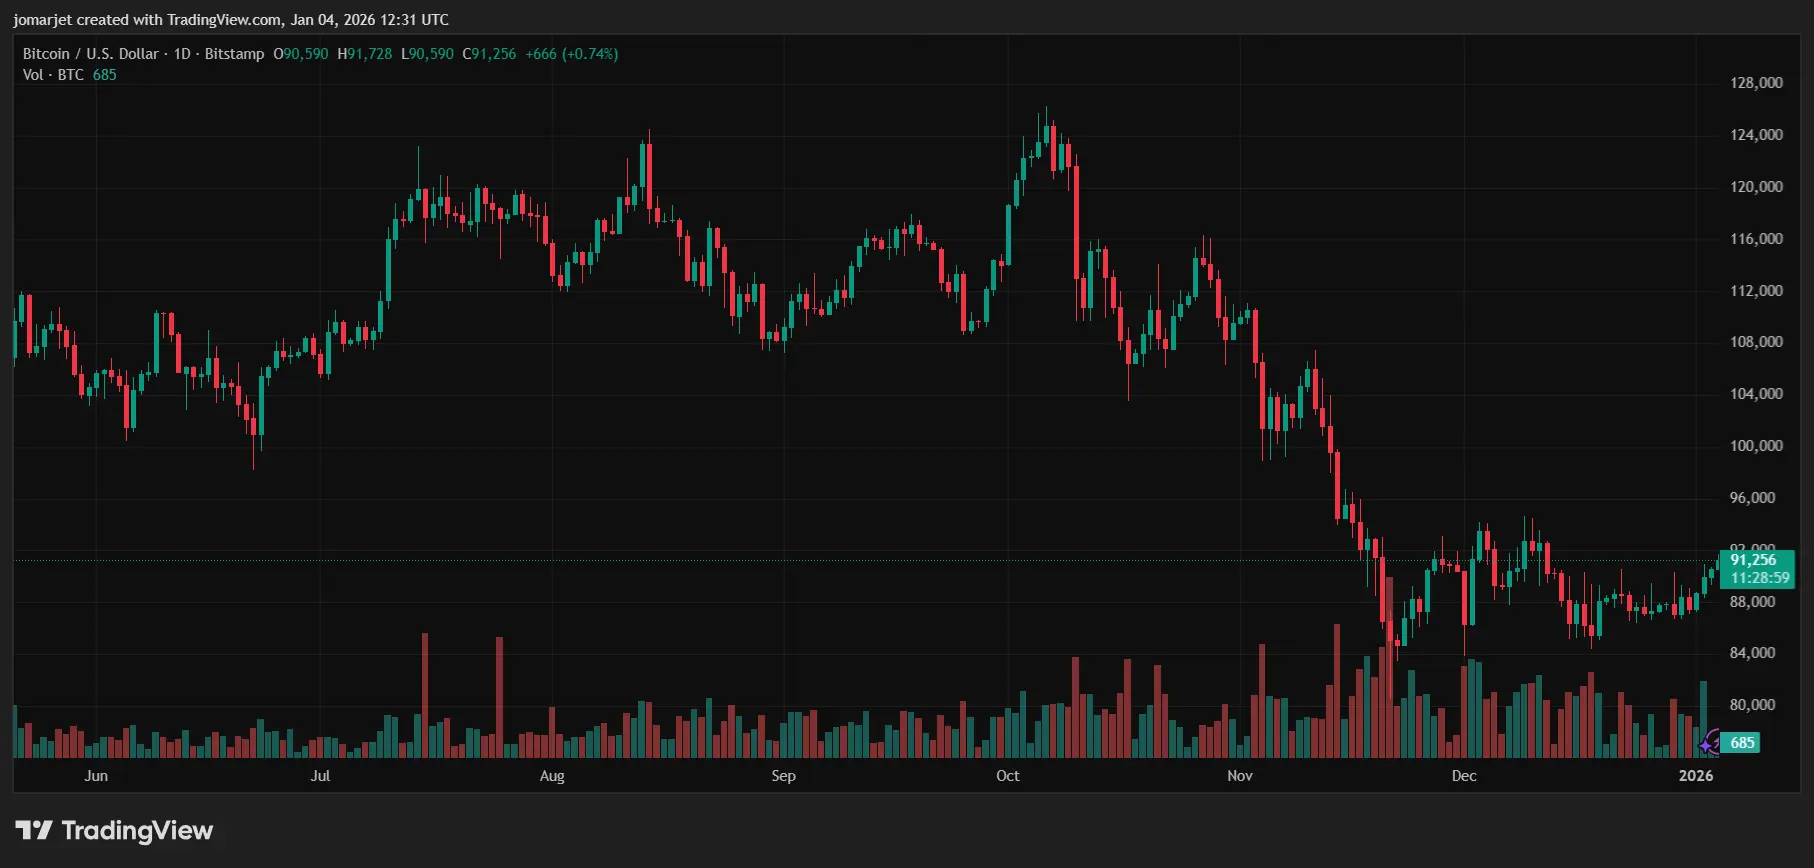Click the green 91,256 current price label
The height and width of the screenshot is (868, 1814).
click(x=1753, y=560)
